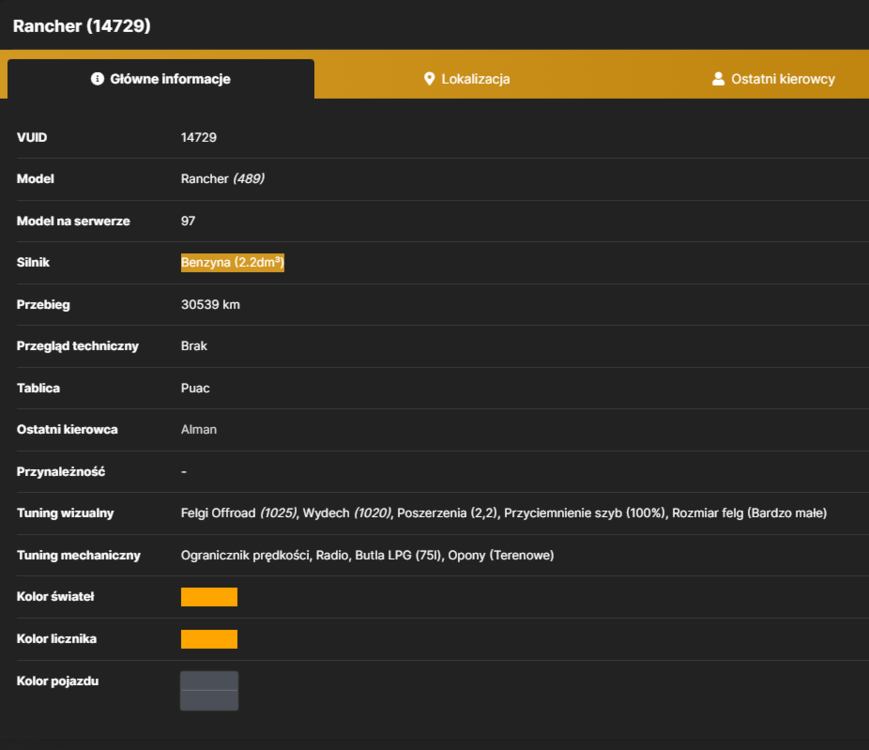Click the person icon beside Ostatni kierowcy
The width and height of the screenshot is (869, 750).
click(x=718, y=79)
